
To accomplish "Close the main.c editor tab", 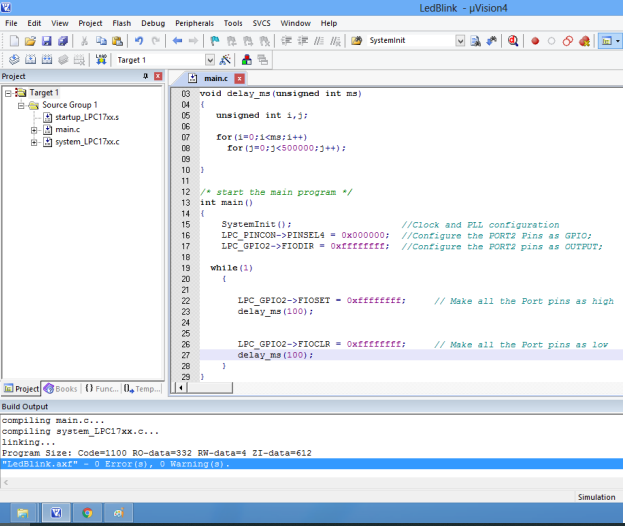I will 240,78.
